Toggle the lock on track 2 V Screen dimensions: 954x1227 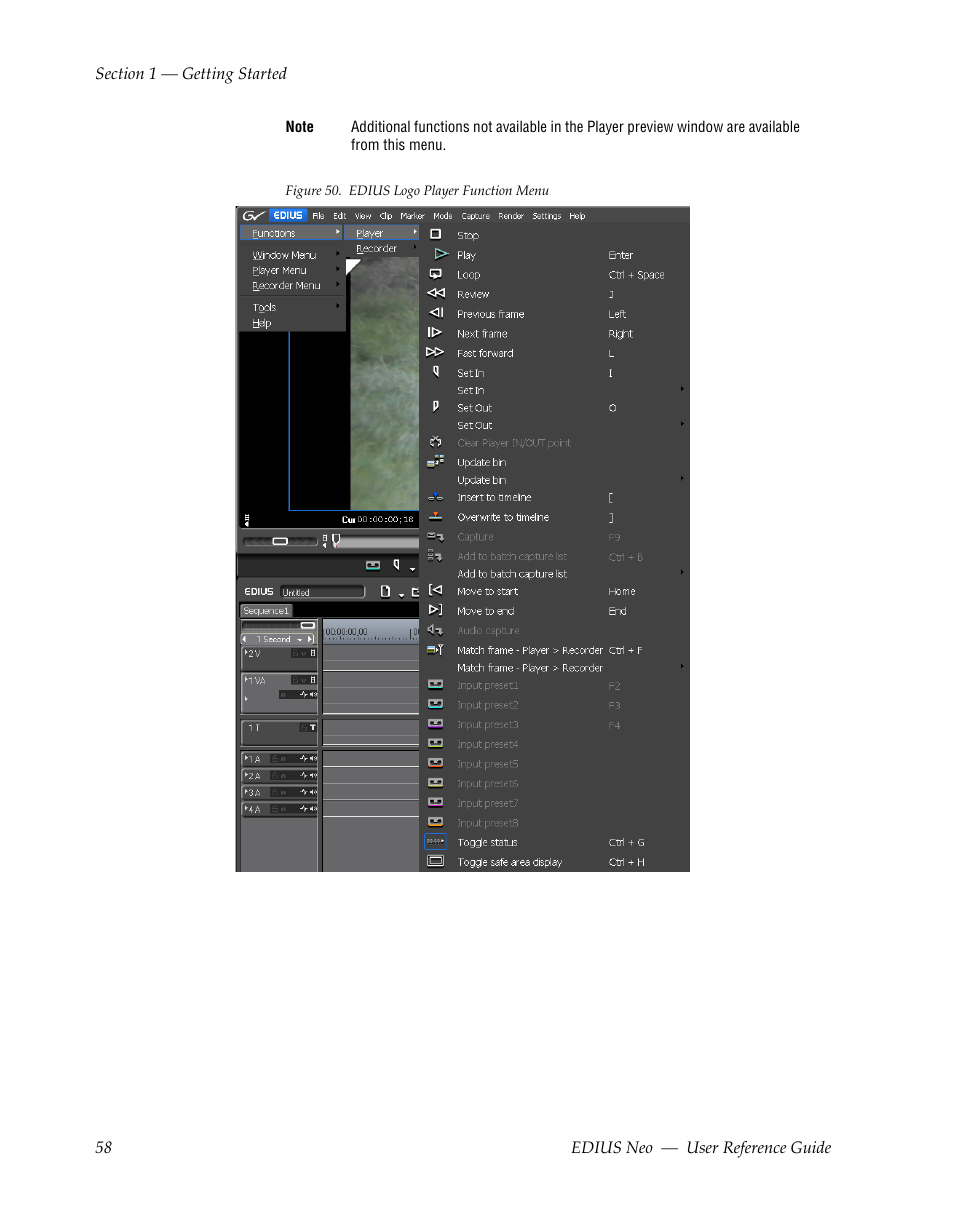(x=296, y=653)
